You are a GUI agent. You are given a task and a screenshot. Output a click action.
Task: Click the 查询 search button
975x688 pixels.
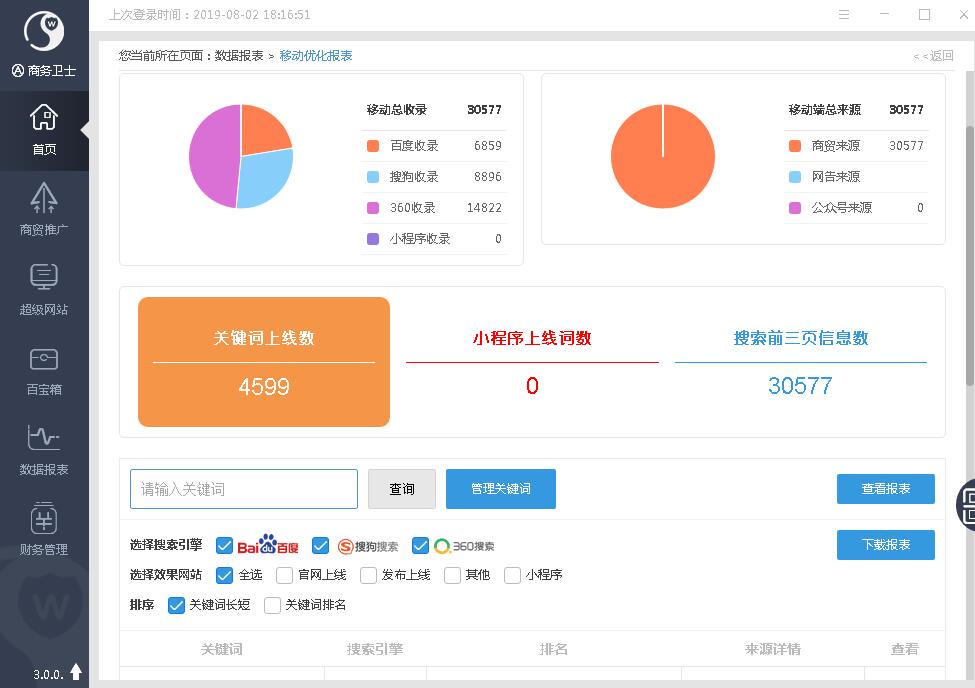(x=402, y=489)
